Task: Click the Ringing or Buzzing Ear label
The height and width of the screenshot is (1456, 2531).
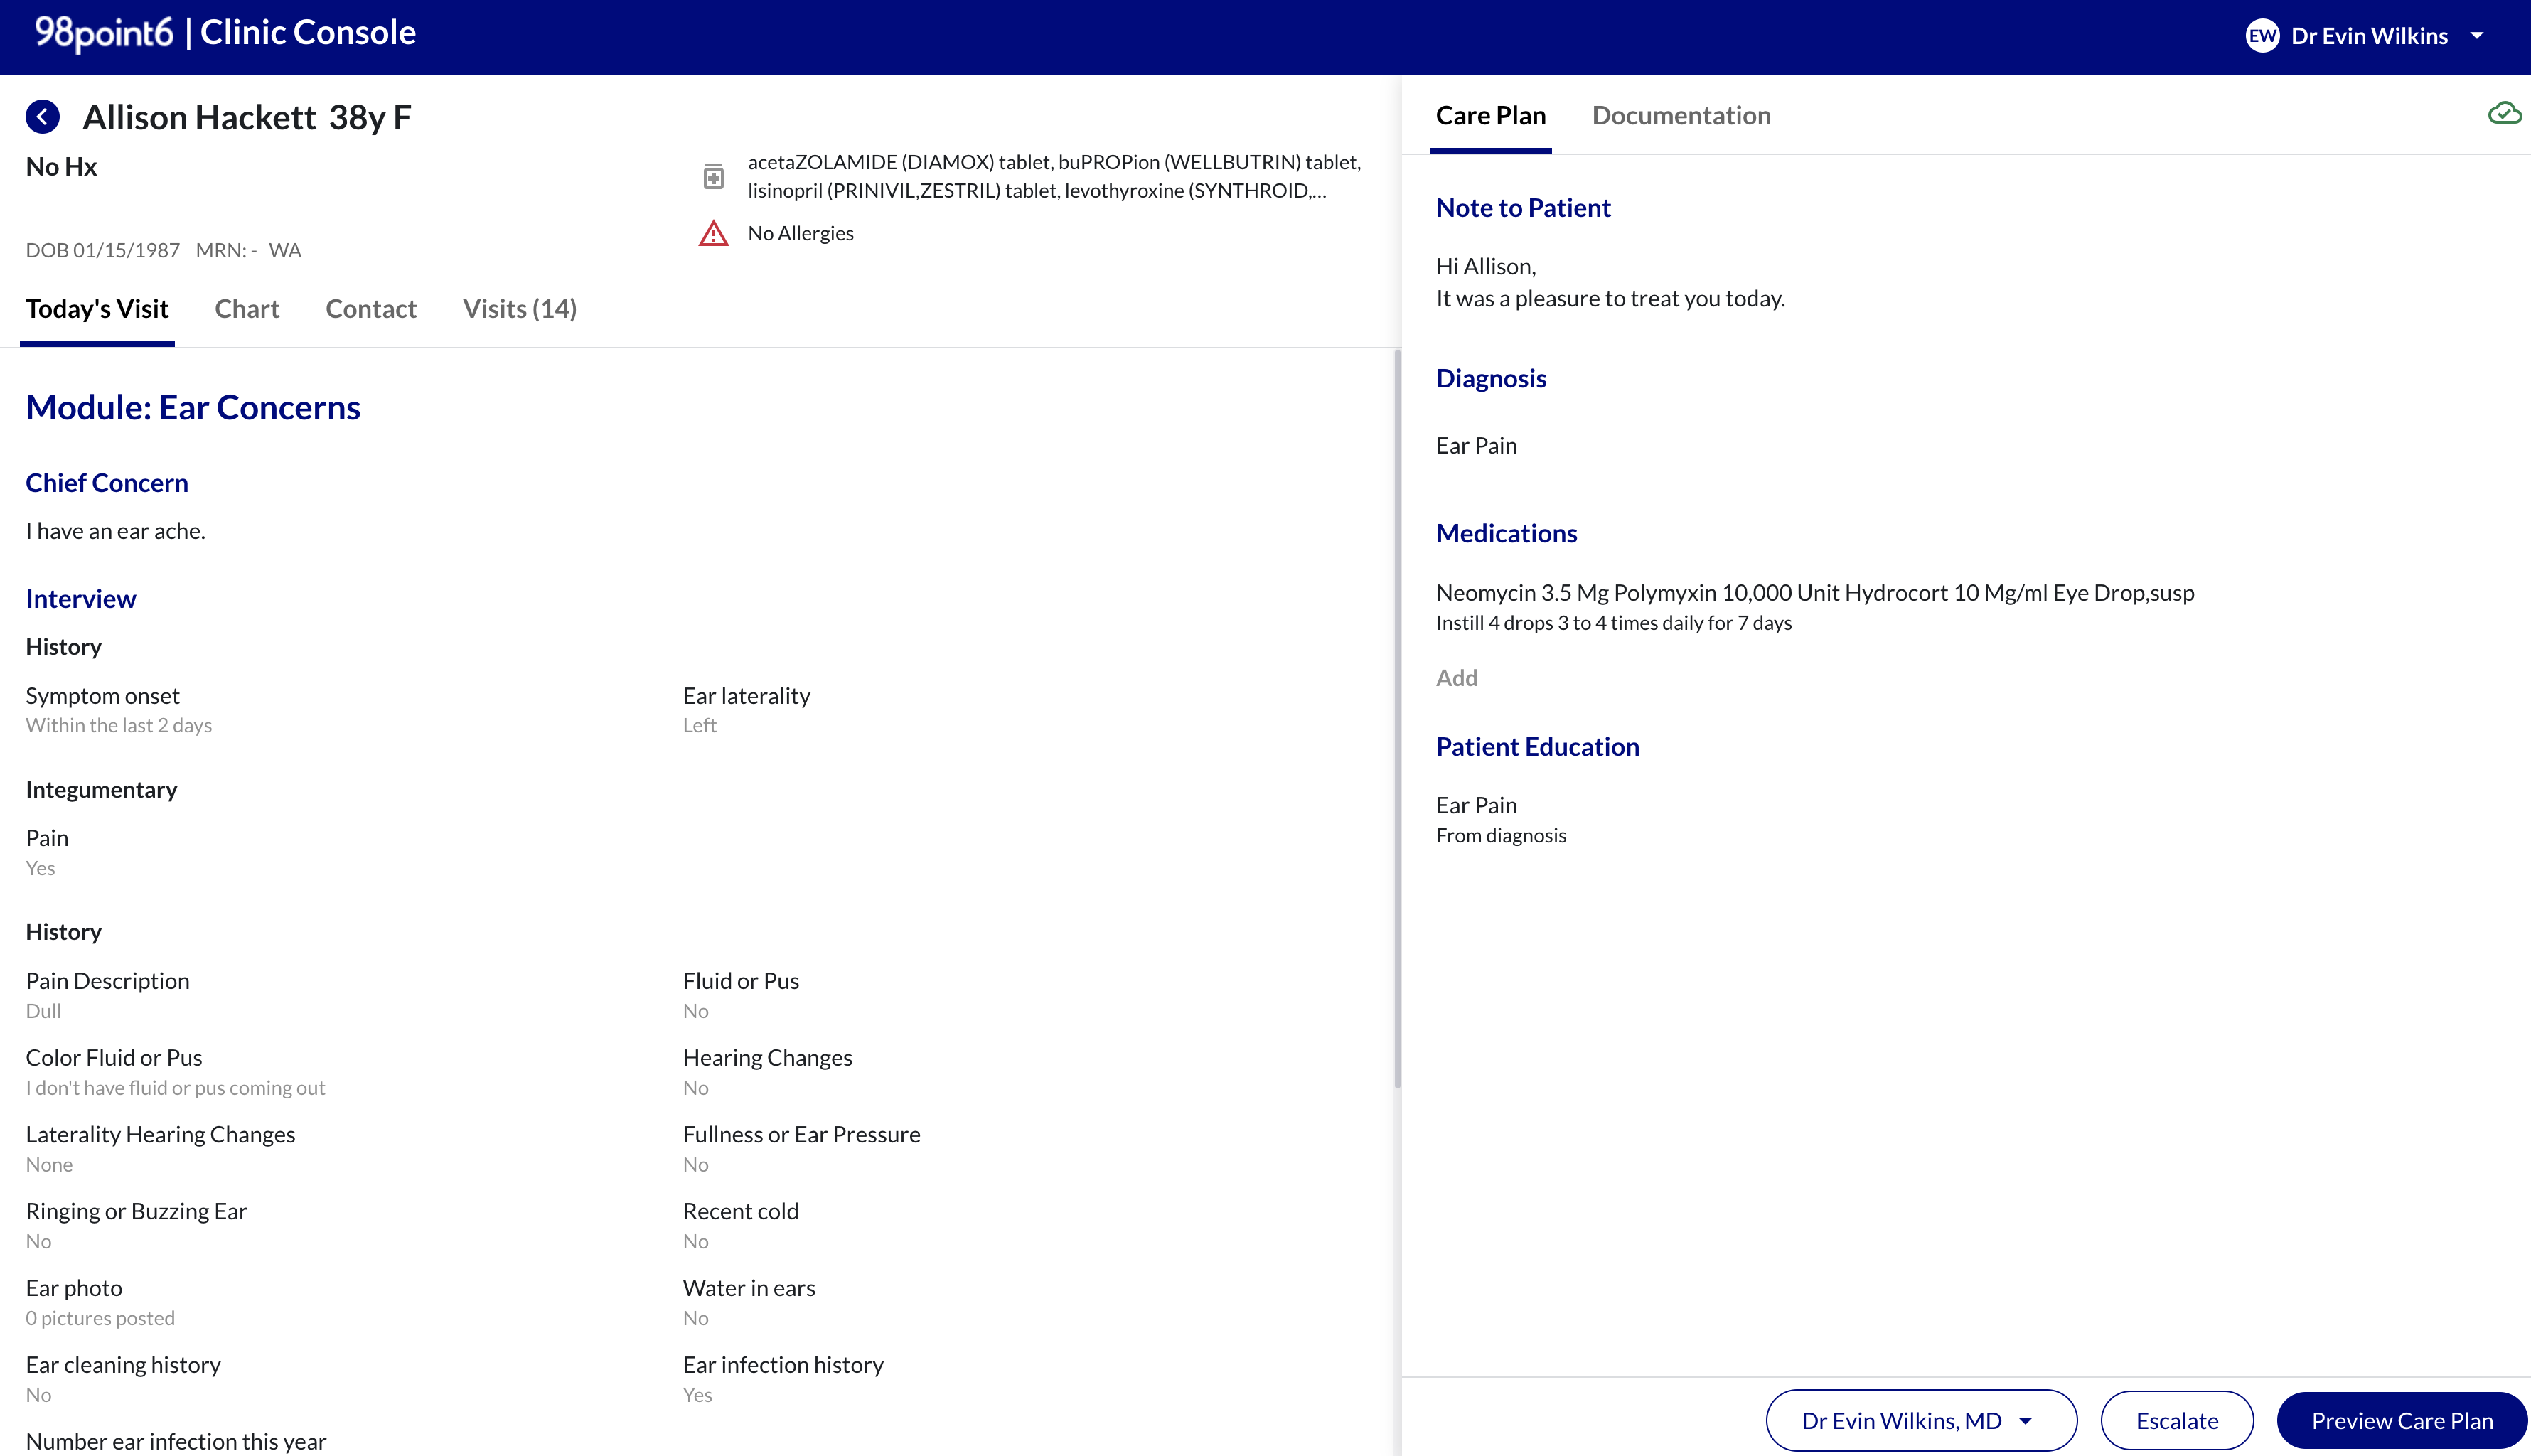Action: click(x=136, y=1211)
